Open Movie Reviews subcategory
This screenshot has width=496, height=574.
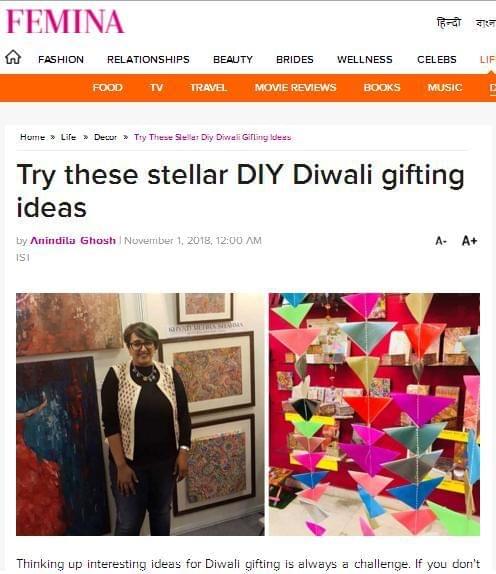click(295, 87)
